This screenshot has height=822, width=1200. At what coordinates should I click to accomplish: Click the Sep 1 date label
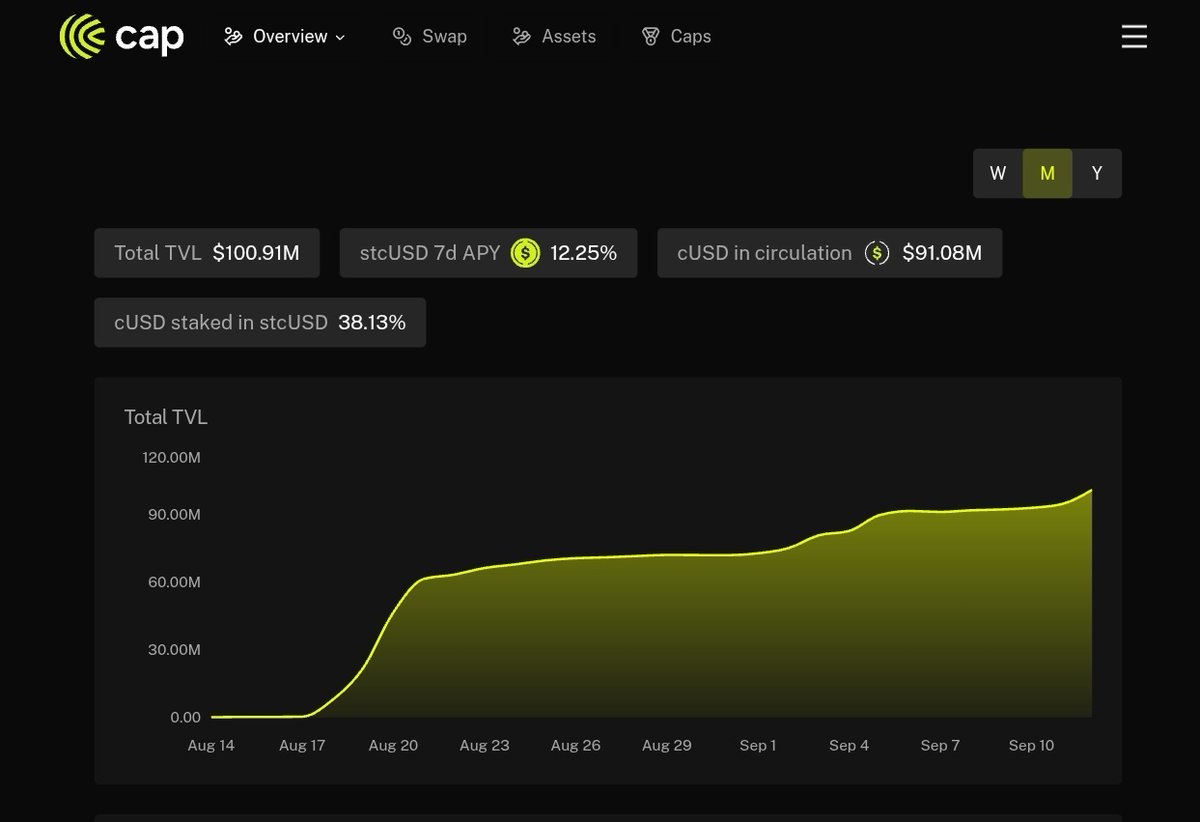click(x=758, y=745)
